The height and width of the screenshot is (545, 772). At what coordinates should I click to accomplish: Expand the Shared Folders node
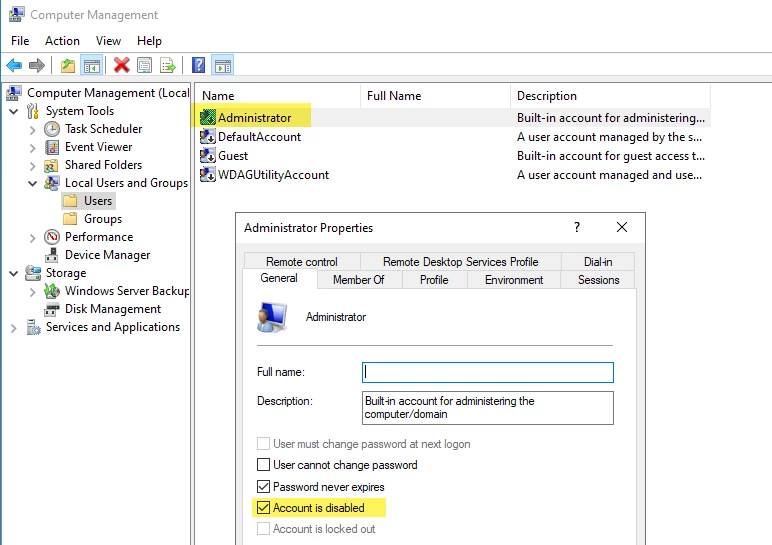32,166
